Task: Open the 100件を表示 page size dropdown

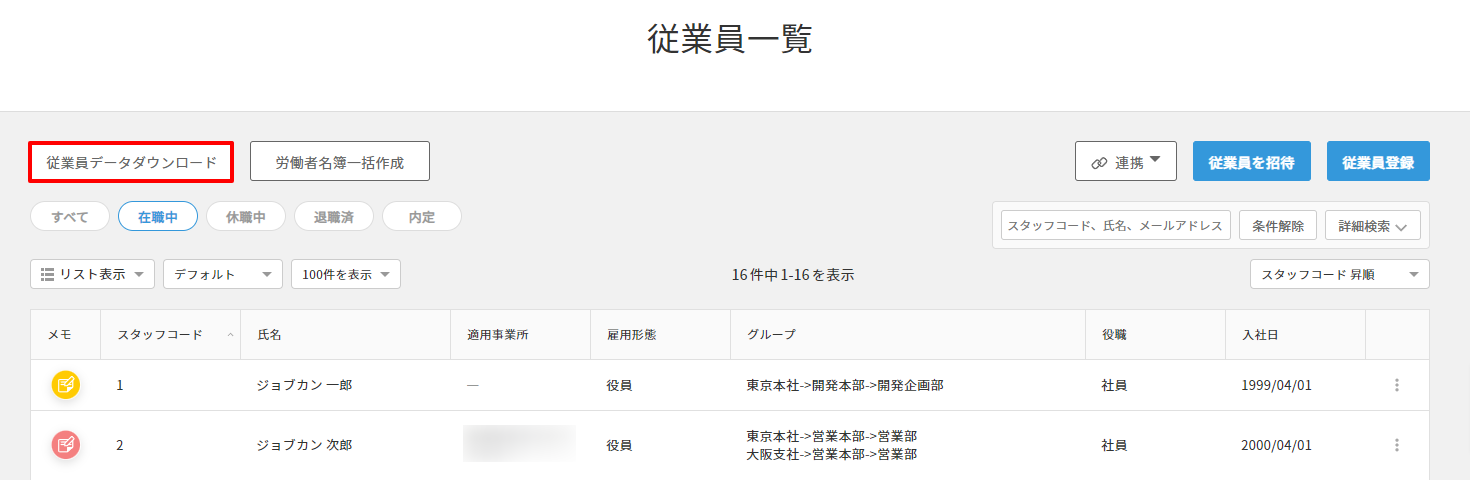Action: [345, 274]
